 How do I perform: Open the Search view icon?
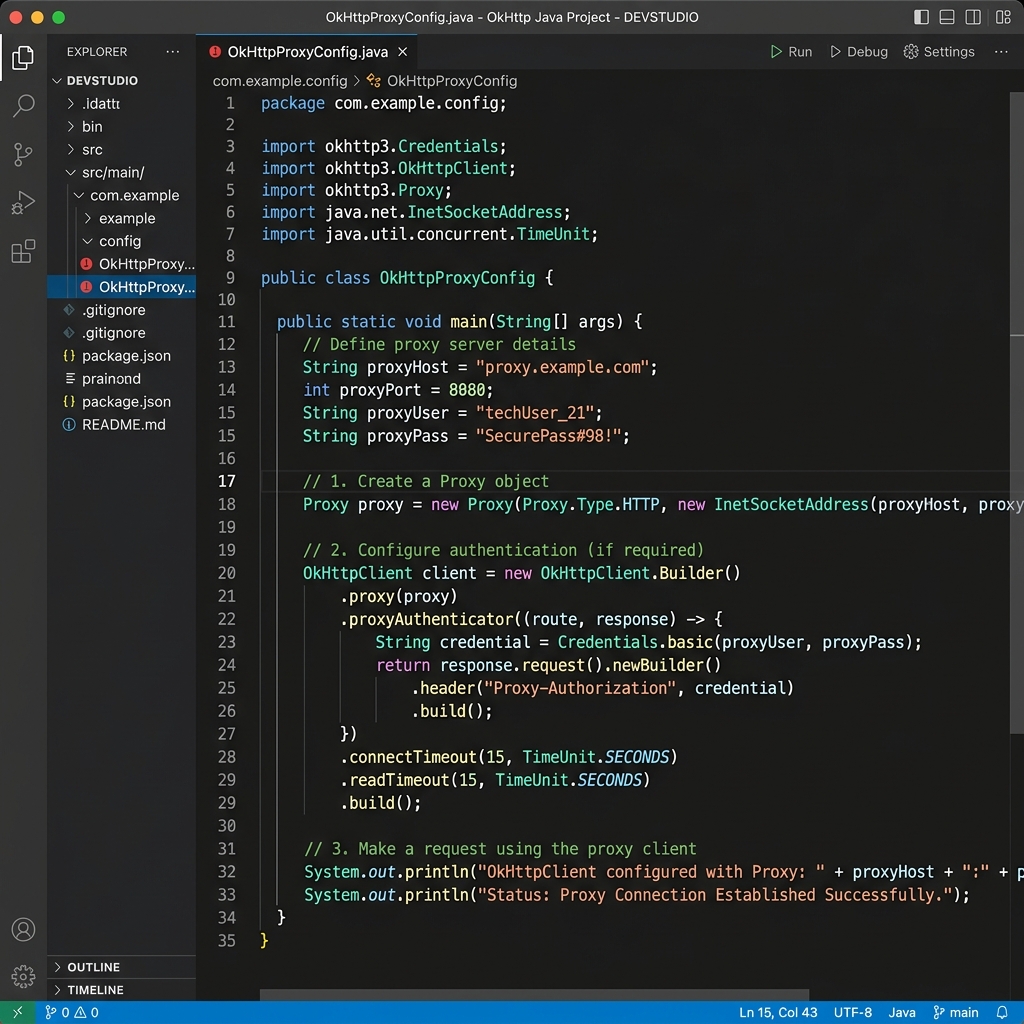point(23,105)
